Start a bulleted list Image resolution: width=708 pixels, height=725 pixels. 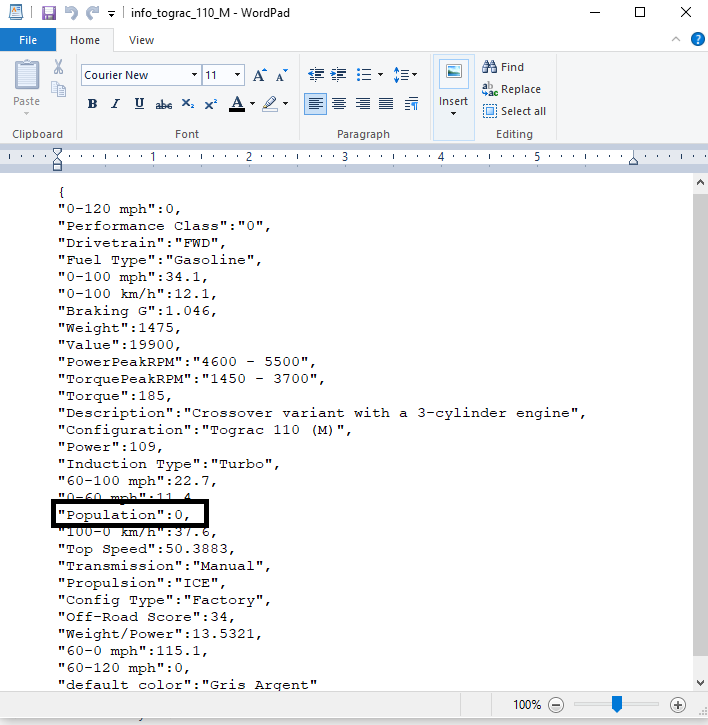pos(364,75)
